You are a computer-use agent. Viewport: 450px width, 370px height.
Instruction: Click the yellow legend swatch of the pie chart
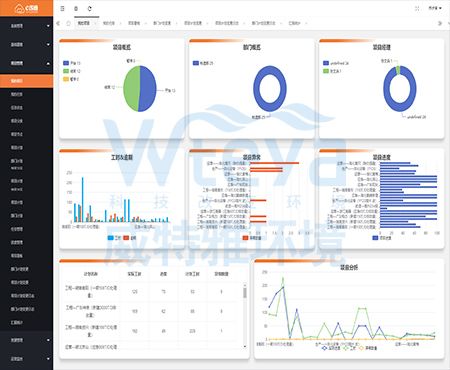click(x=66, y=79)
